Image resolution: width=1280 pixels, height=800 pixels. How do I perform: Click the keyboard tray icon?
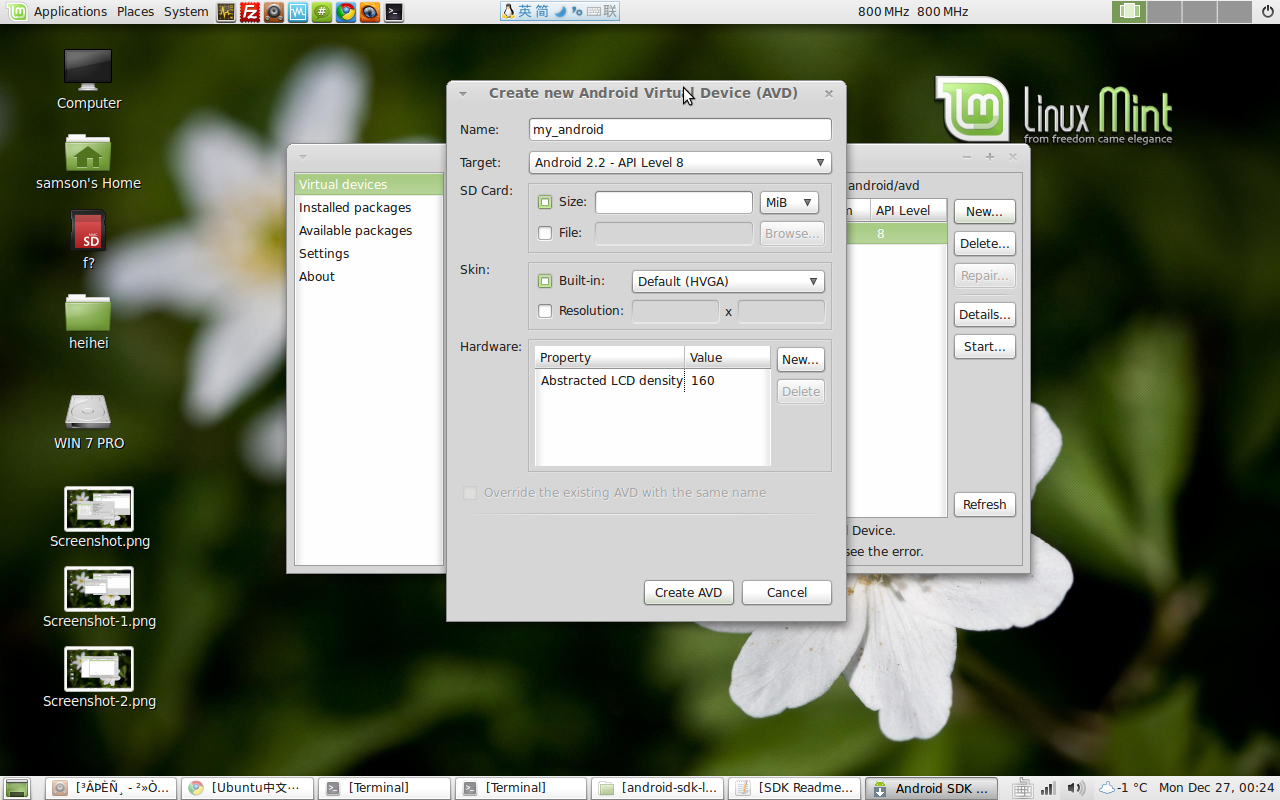[x=1022, y=788]
